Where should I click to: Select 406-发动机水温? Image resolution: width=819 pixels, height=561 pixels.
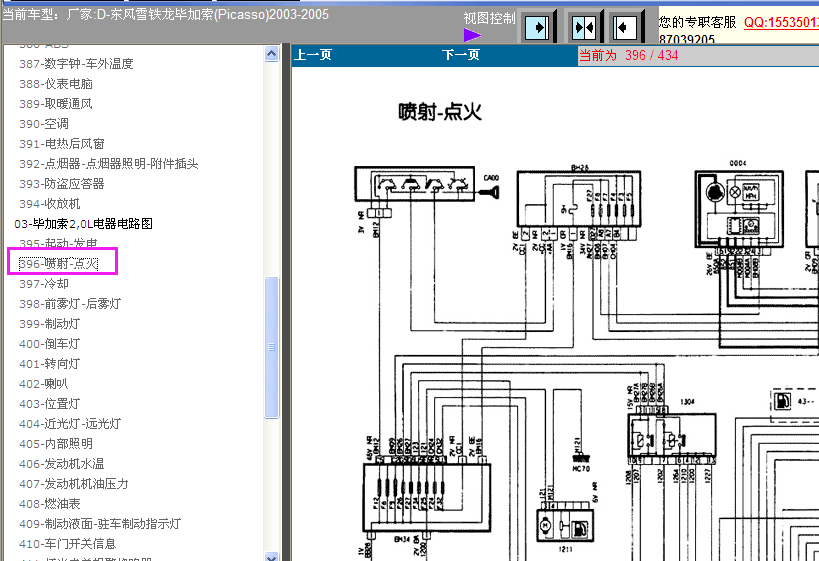[62, 464]
